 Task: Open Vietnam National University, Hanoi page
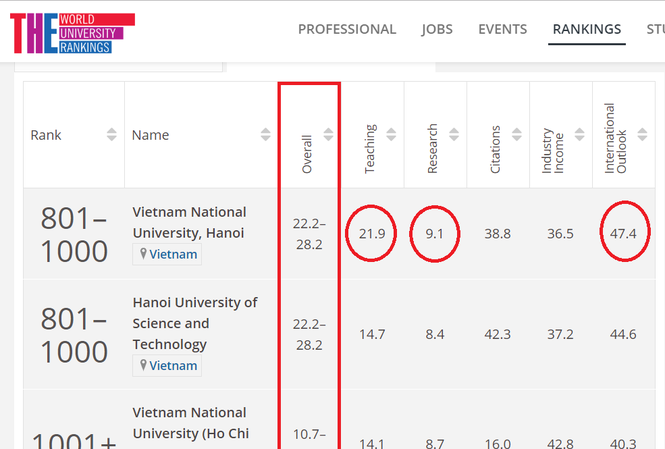[189, 222]
